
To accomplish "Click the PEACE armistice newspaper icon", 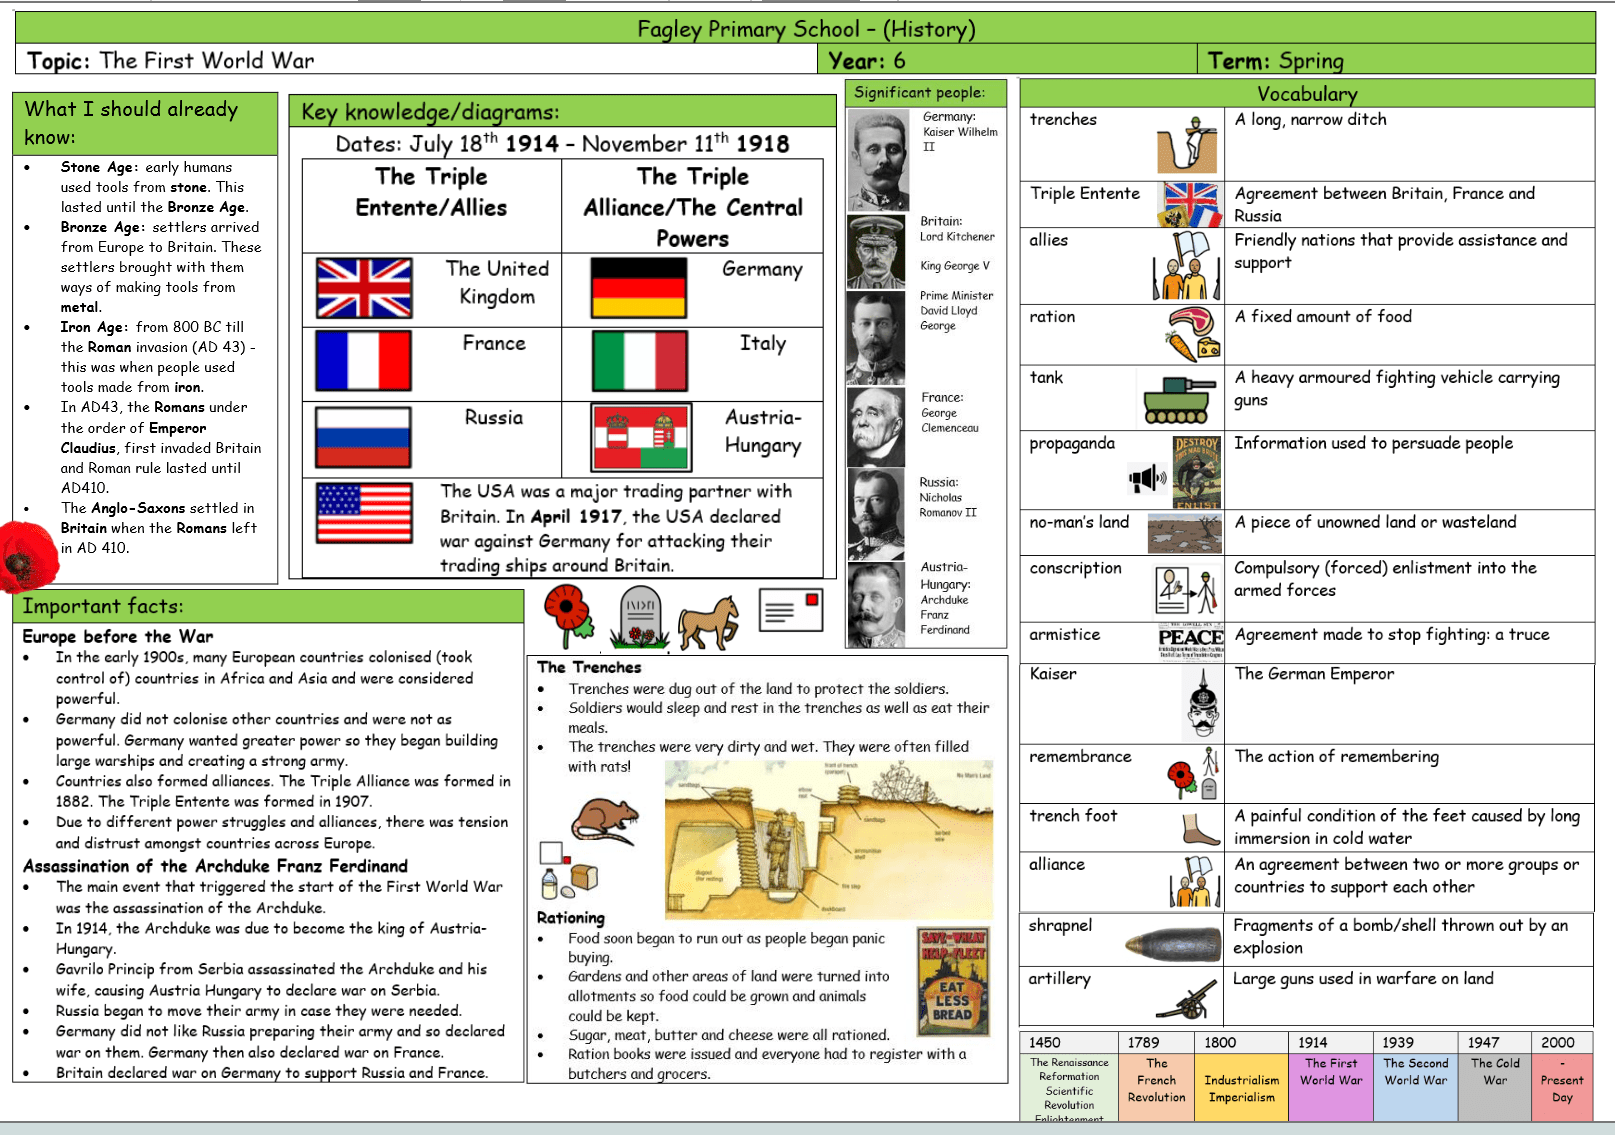I will [x=1191, y=642].
